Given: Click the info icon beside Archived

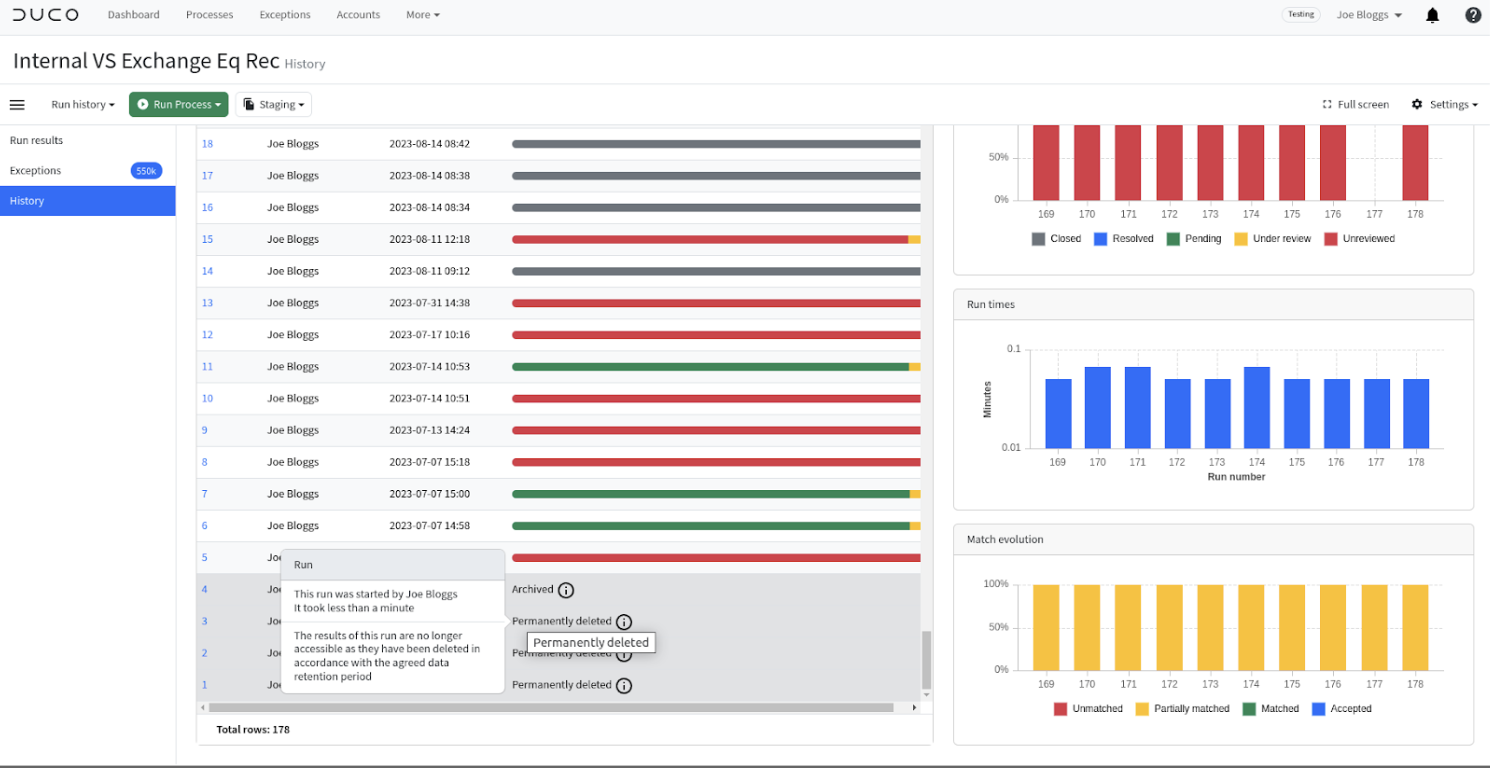Looking at the screenshot, I should pos(566,590).
